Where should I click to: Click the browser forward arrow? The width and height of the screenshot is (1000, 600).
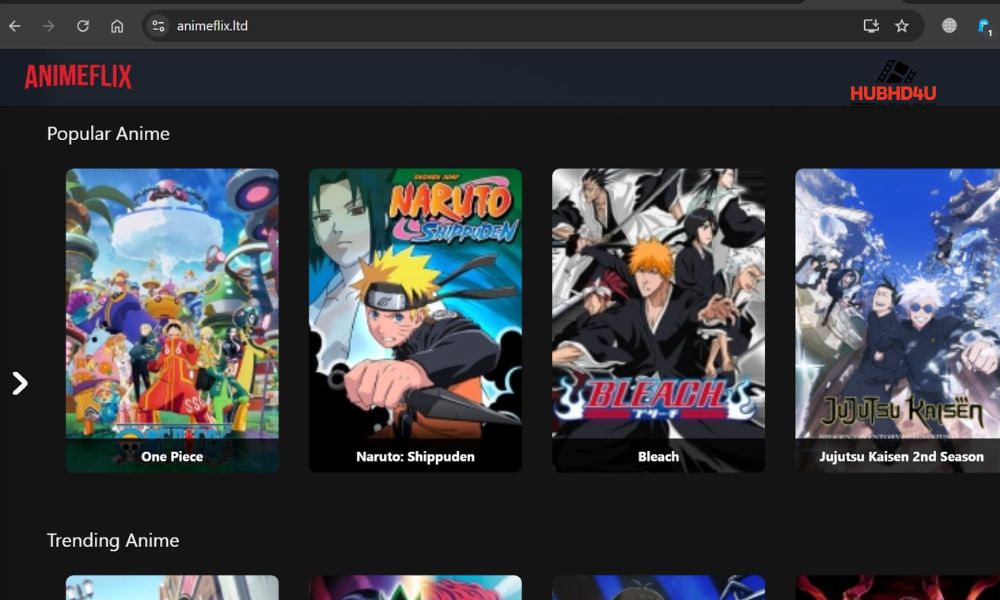pos(48,26)
